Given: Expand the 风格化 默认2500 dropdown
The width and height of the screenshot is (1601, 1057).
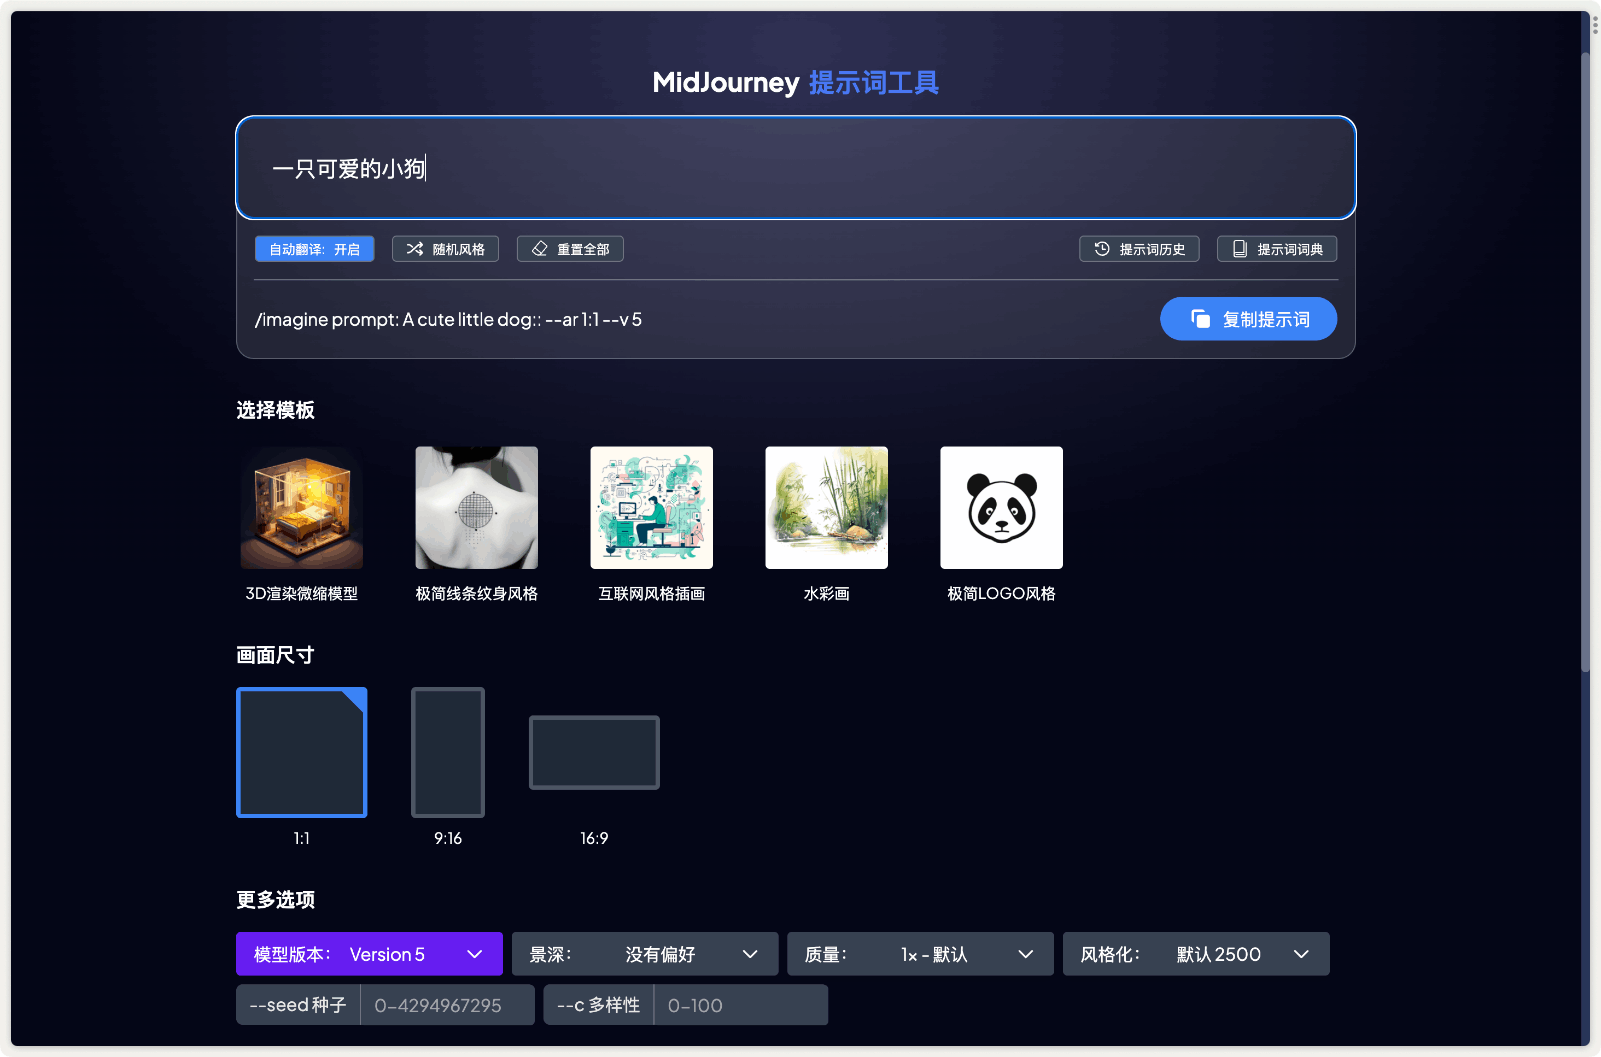Looking at the screenshot, I should (1196, 954).
